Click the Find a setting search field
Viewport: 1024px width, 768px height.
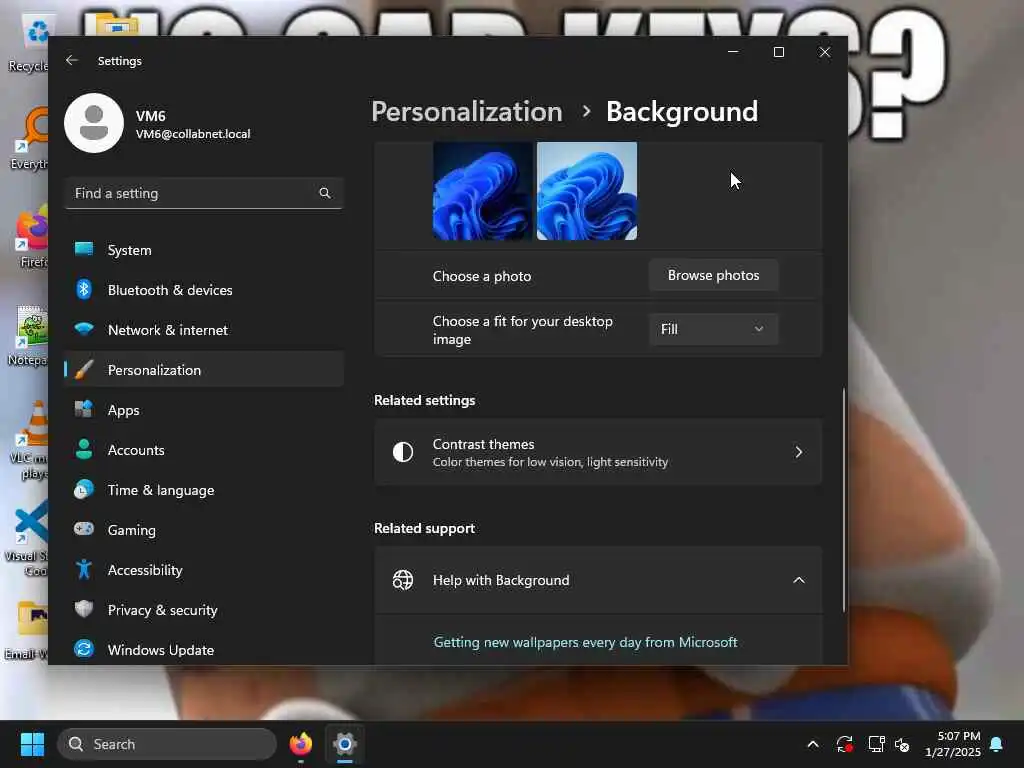pos(204,193)
